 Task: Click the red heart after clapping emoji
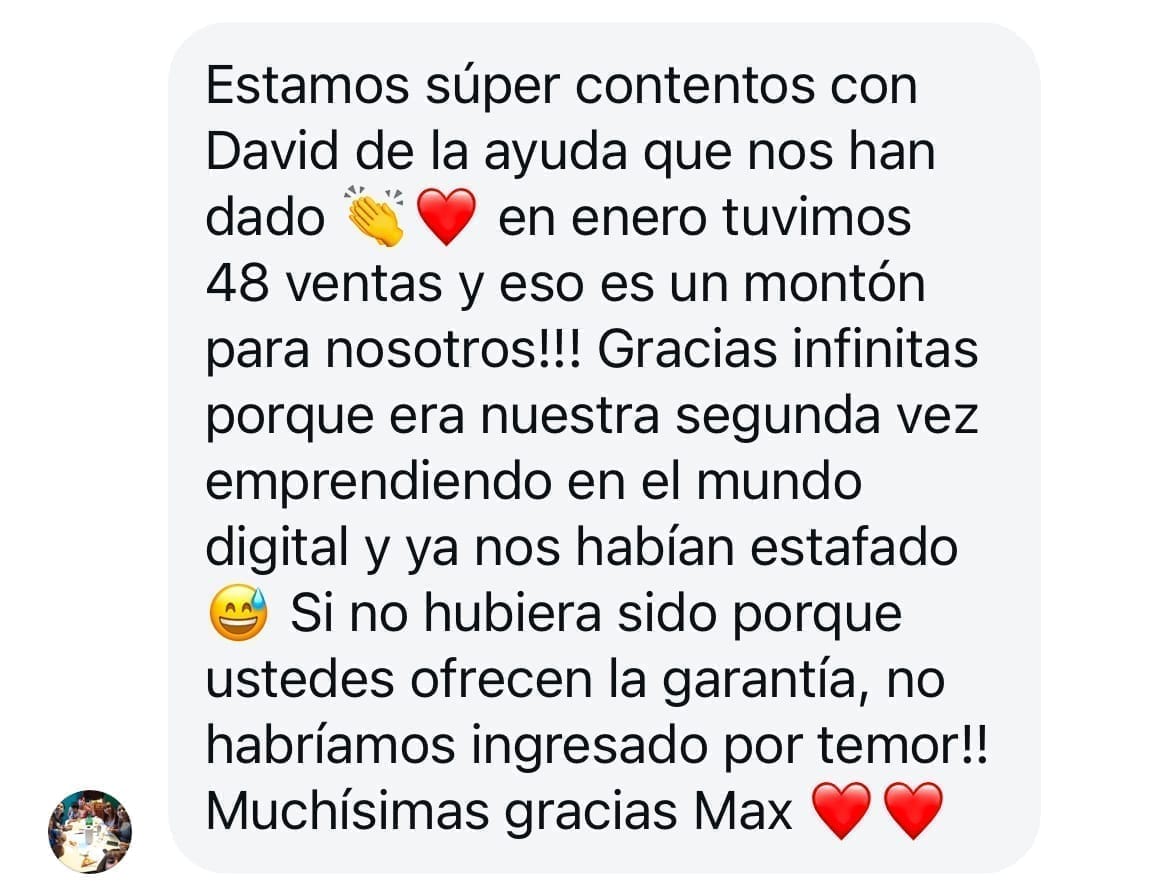click(445, 217)
